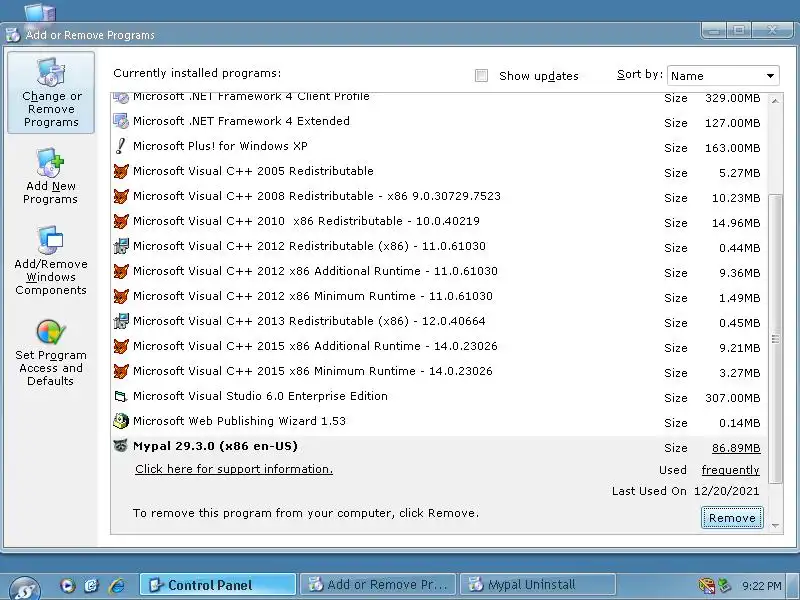
Task: Click the scrollbar up arrow
Action: pos(775,101)
